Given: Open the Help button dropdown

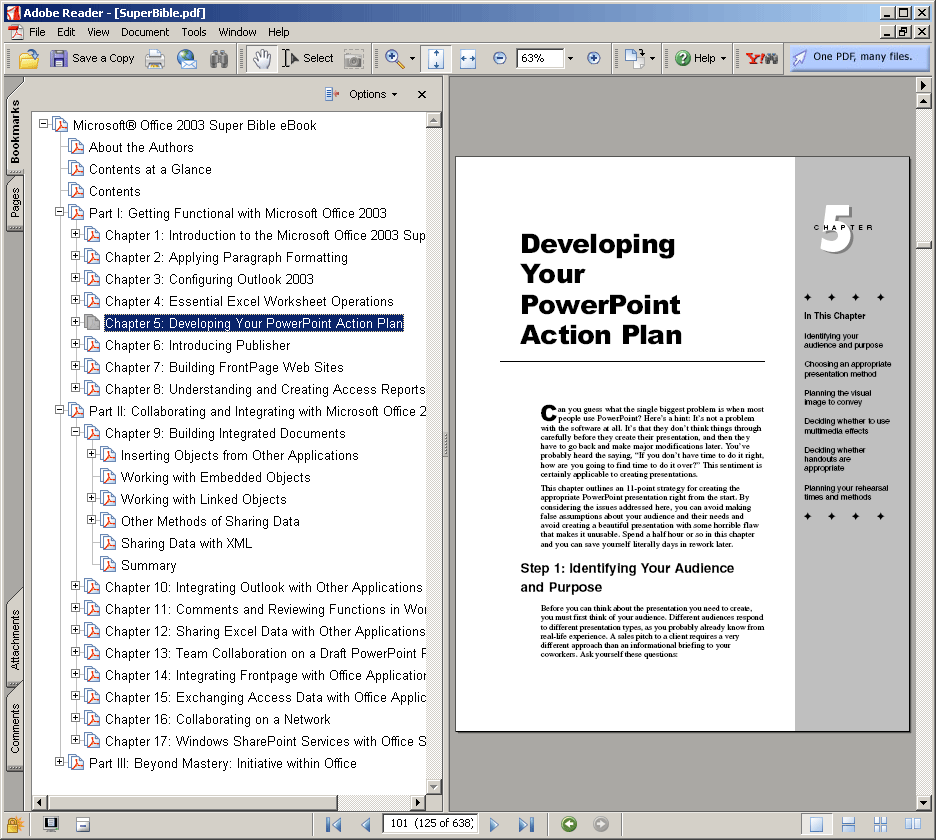Looking at the screenshot, I should [x=723, y=59].
